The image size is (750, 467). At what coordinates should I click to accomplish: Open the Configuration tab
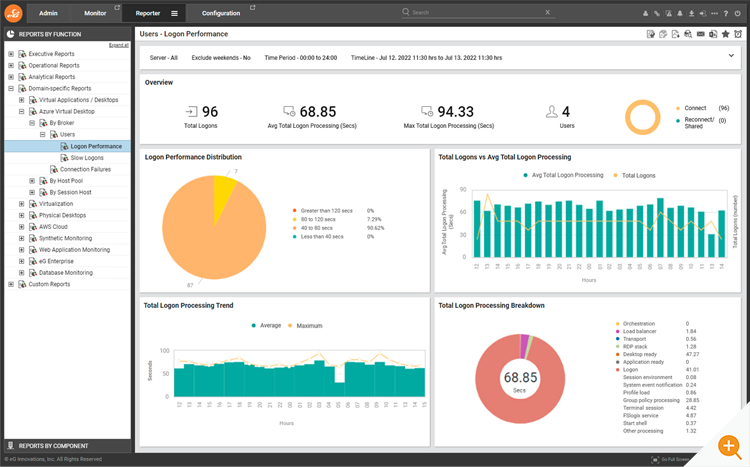[x=221, y=13]
